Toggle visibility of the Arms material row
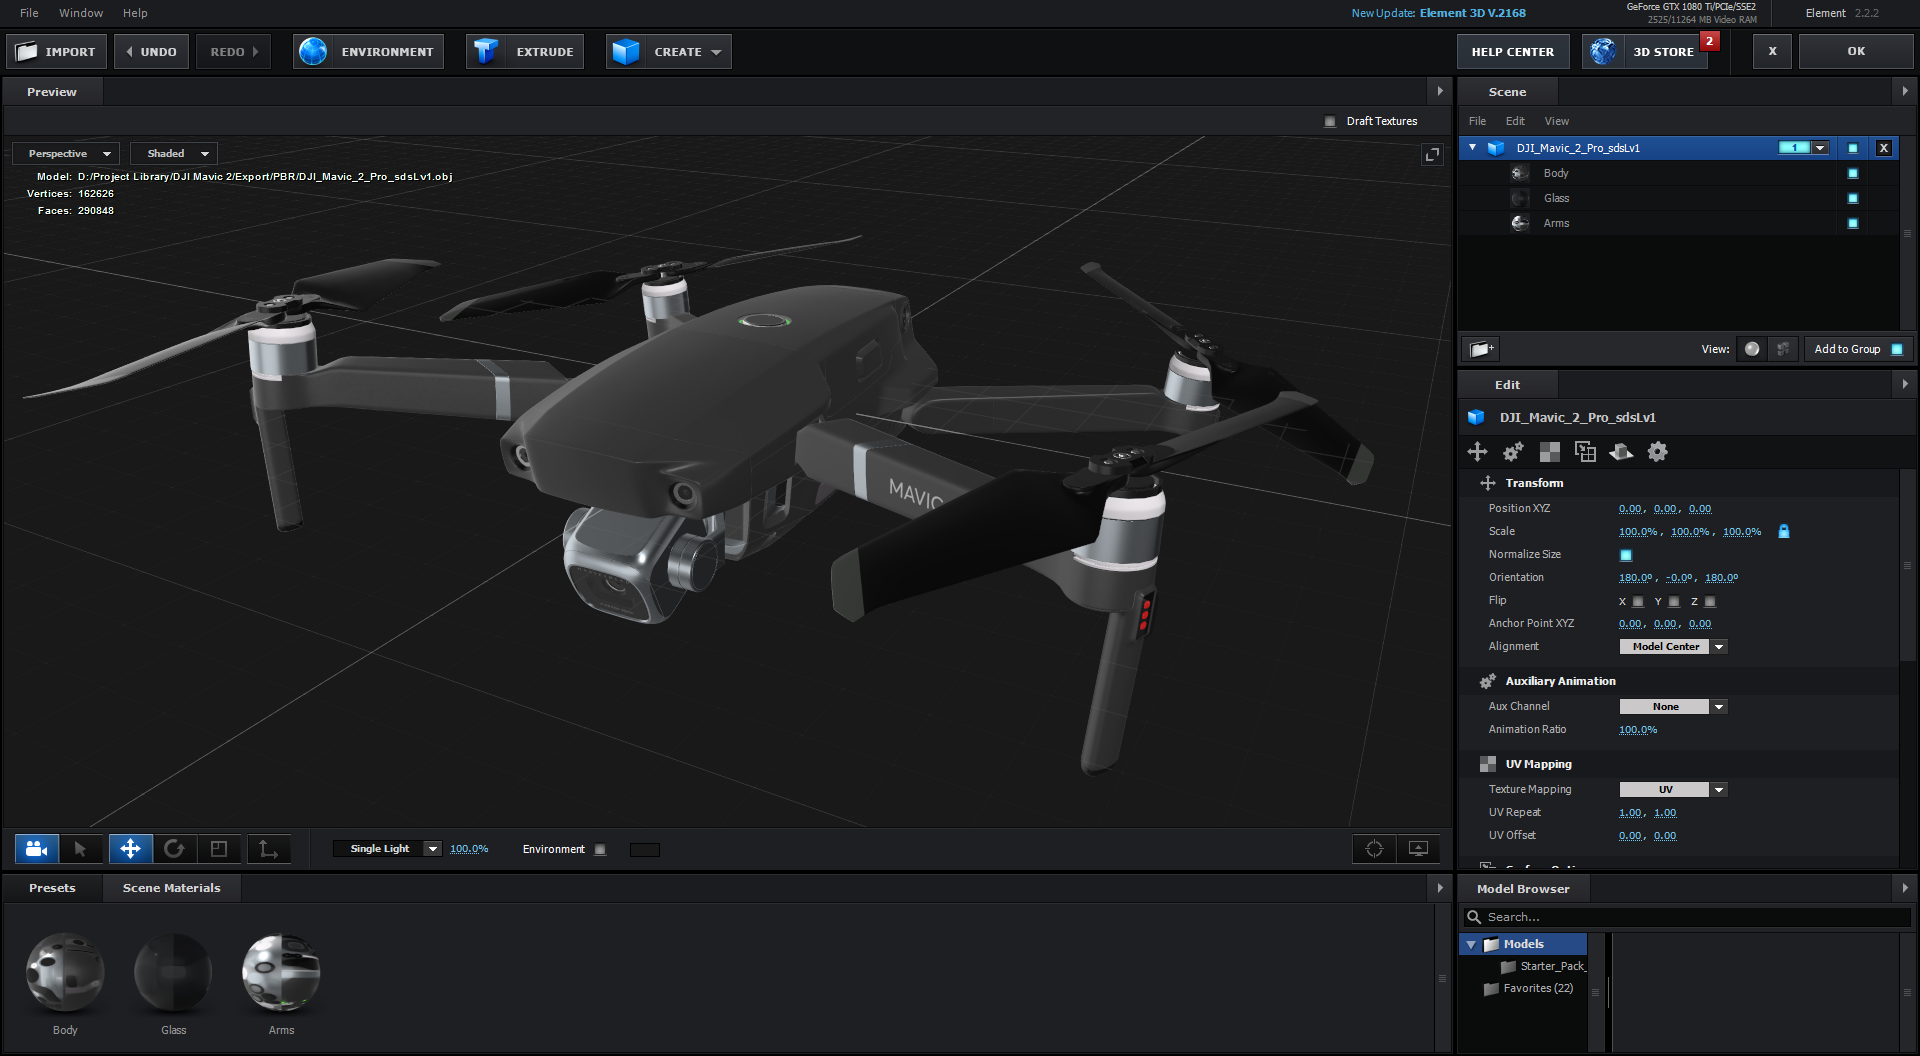This screenshot has width=1920, height=1056. pos(1853,223)
